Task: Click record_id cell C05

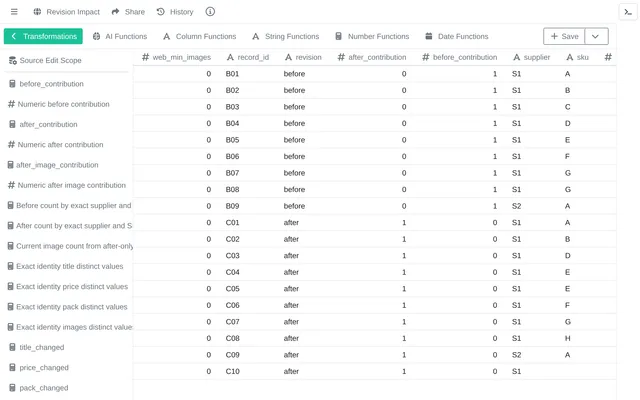Action: tap(232, 289)
